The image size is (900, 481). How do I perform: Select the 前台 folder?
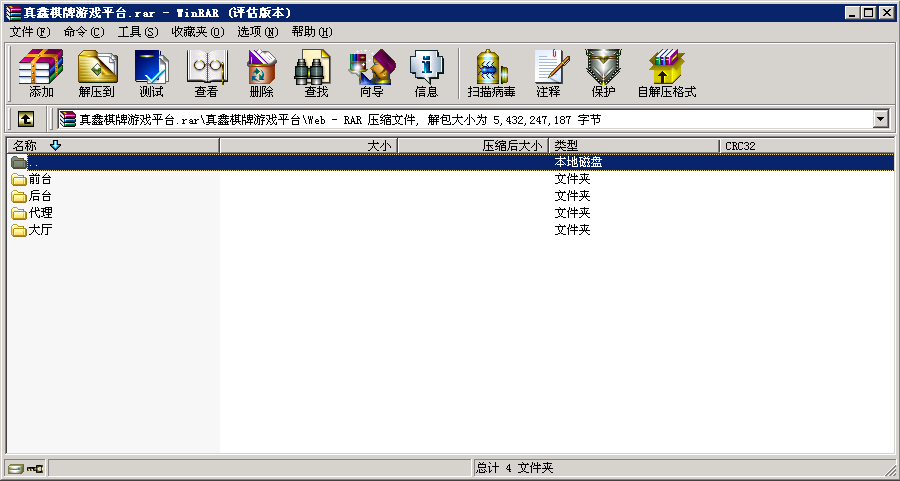(40, 179)
